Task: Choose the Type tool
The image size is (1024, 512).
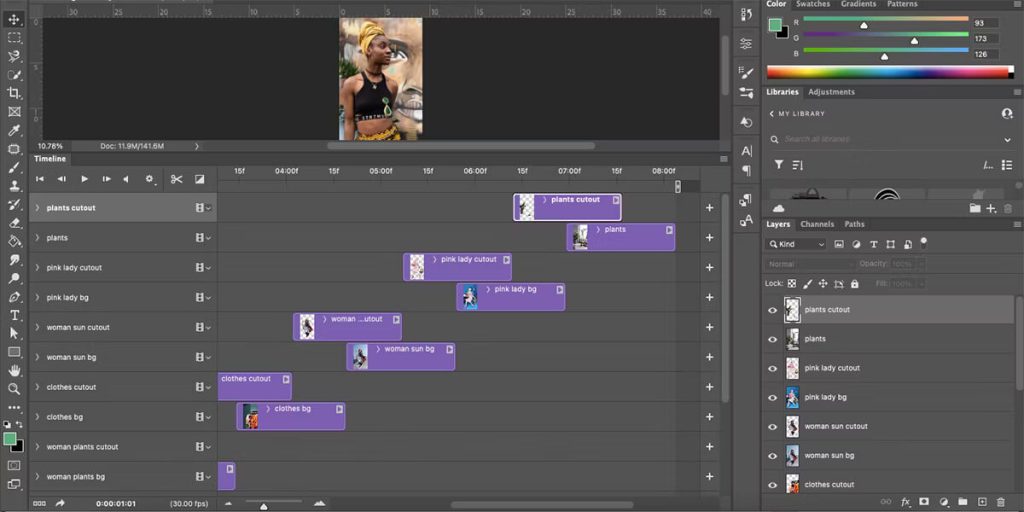Action: pos(14,315)
